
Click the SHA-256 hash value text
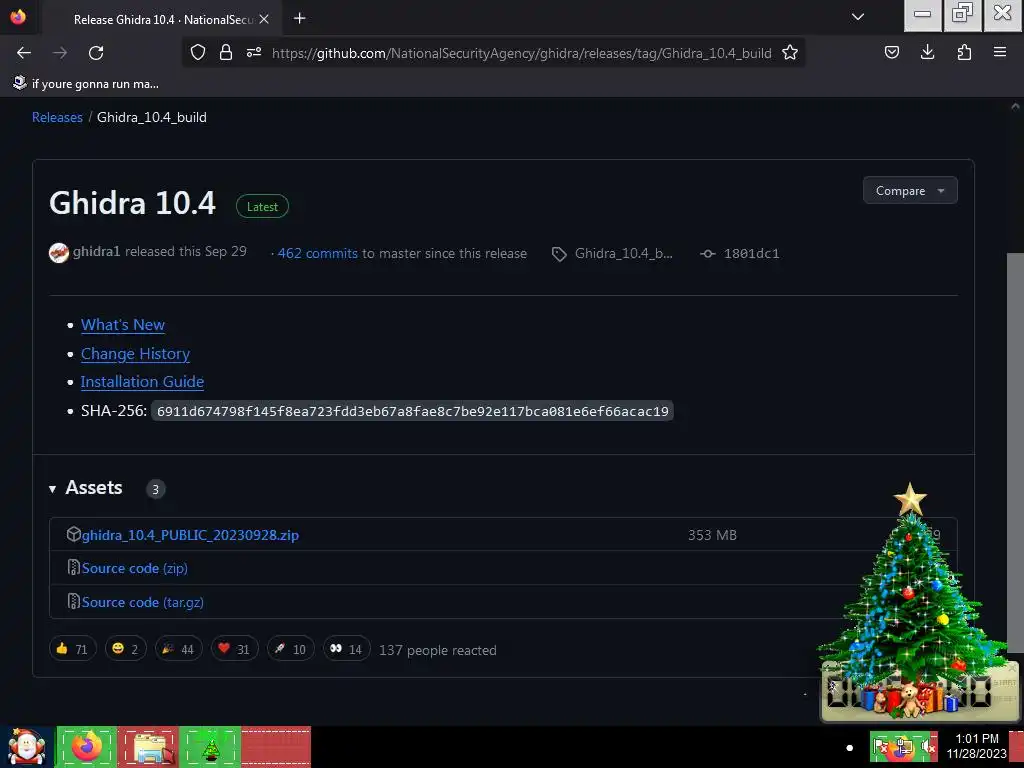[412, 411]
